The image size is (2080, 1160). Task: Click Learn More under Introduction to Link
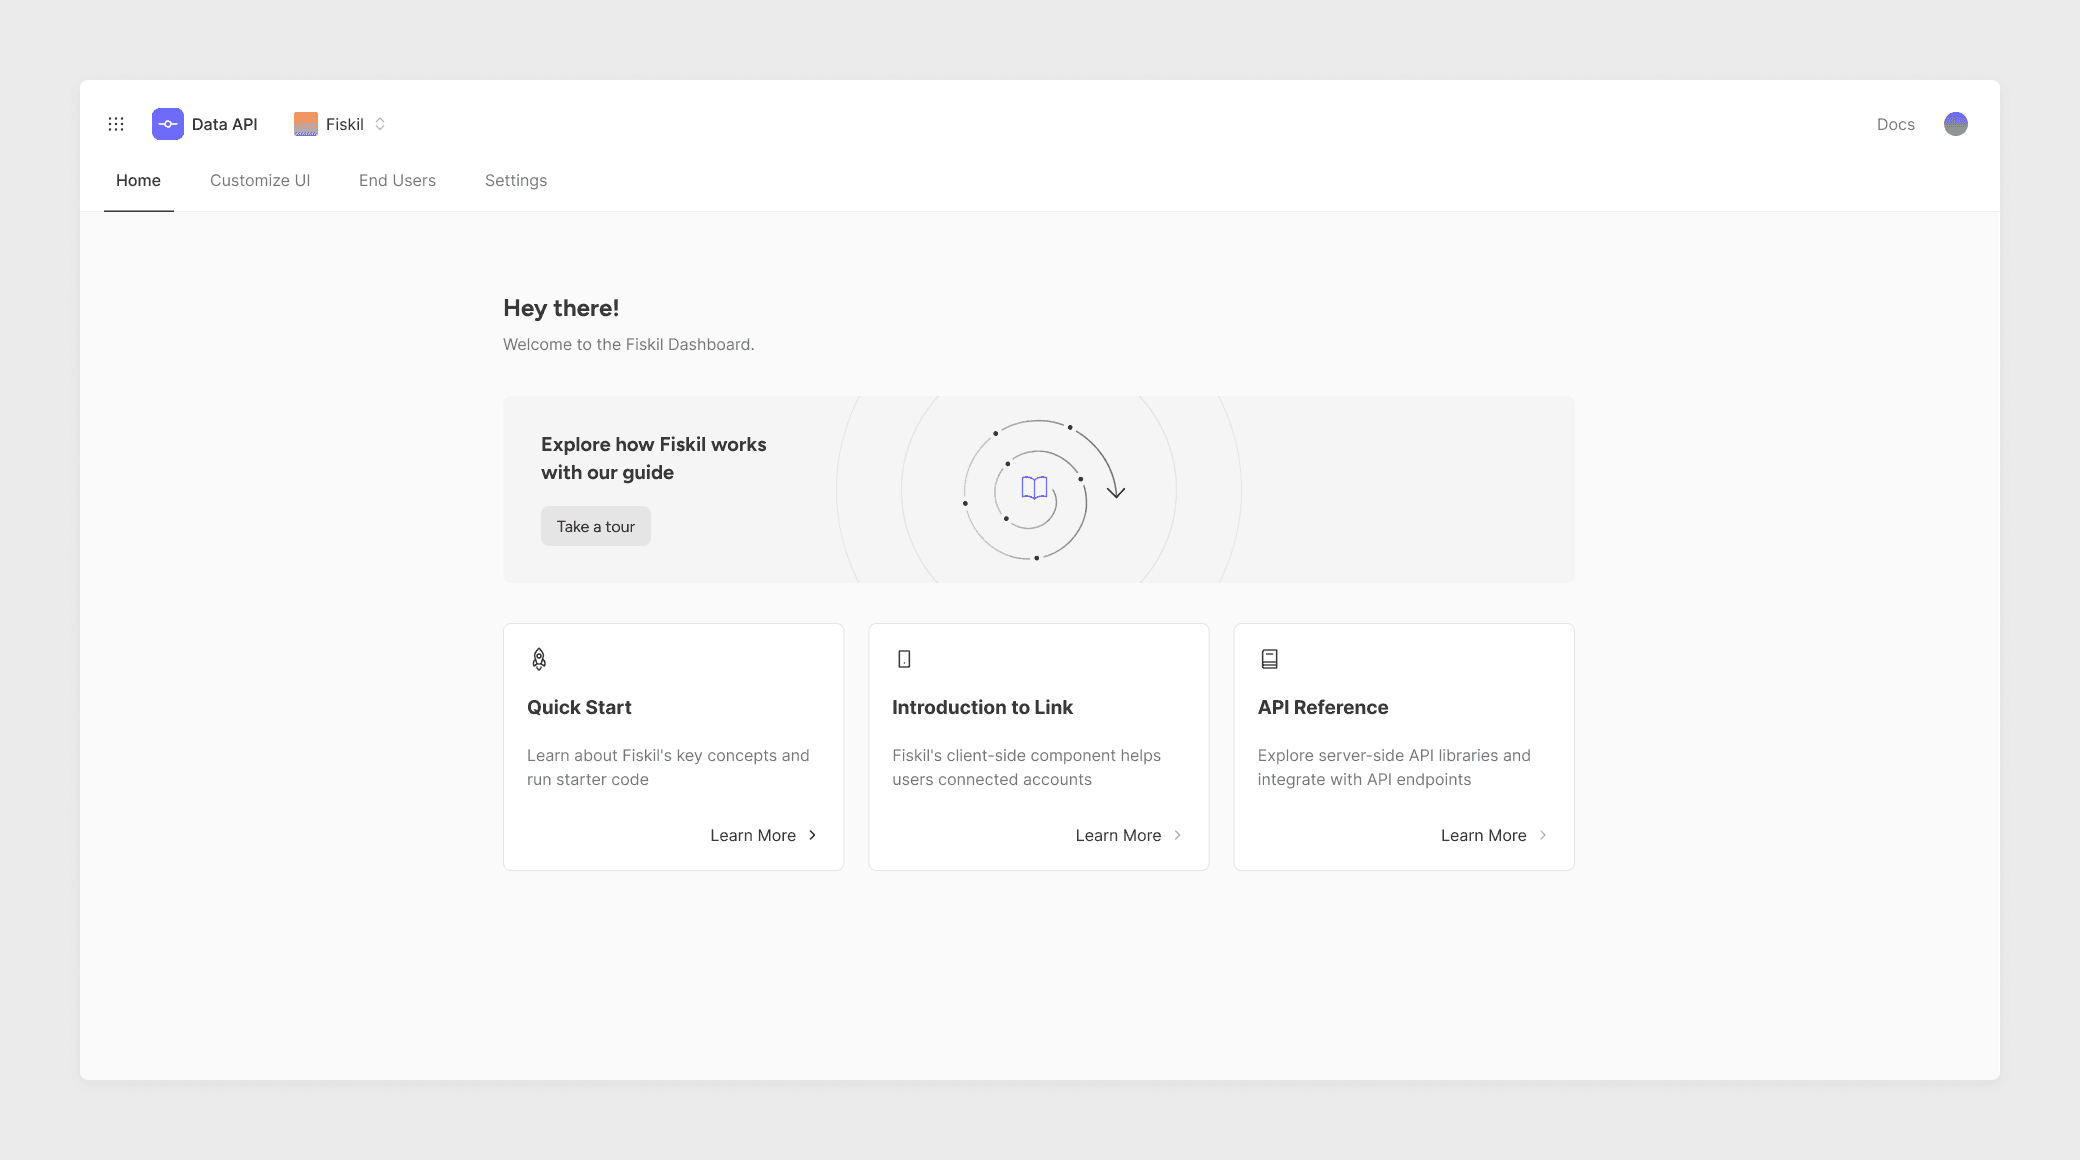(1118, 836)
